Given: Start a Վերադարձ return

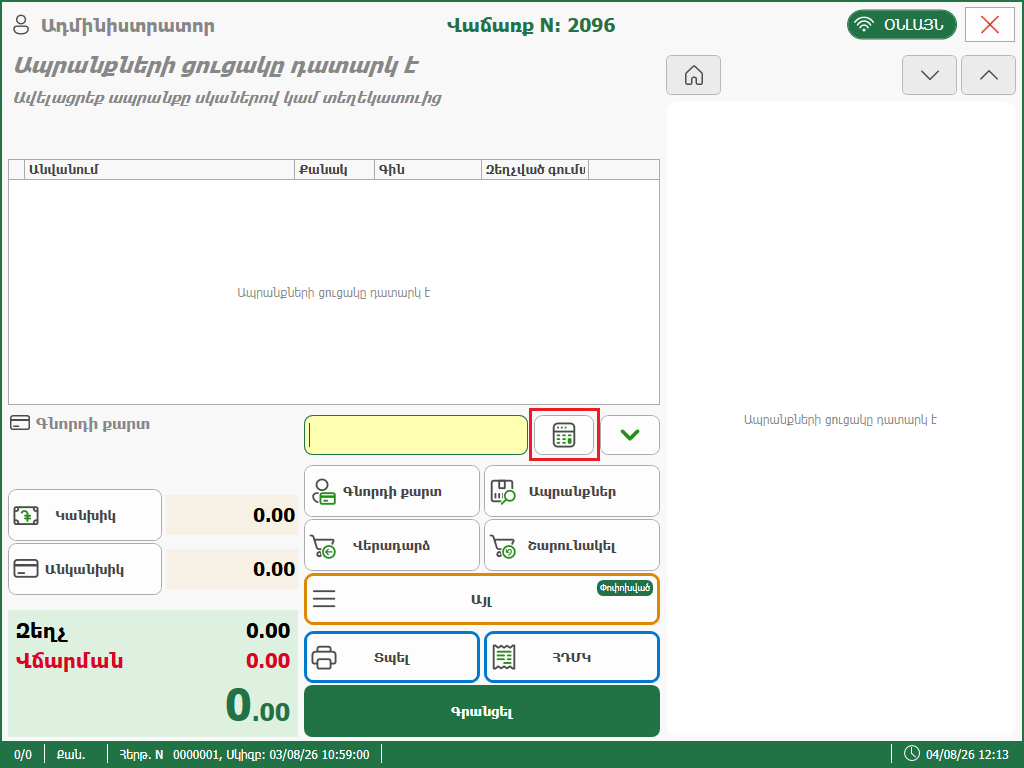Looking at the screenshot, I should (x=392, y=545).
